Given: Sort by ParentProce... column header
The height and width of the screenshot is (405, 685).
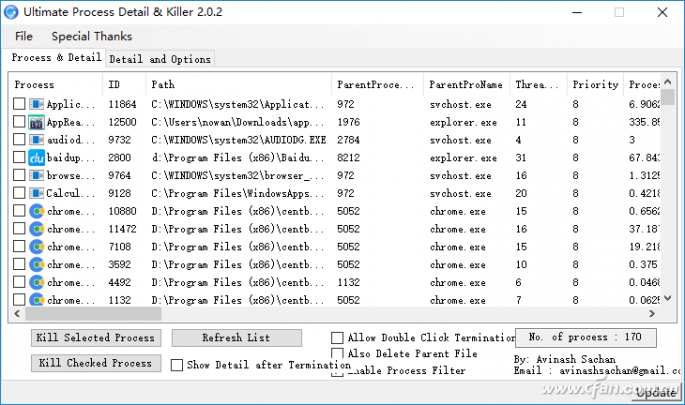Looking at the screenshot, I should click(x=378, y=84).
